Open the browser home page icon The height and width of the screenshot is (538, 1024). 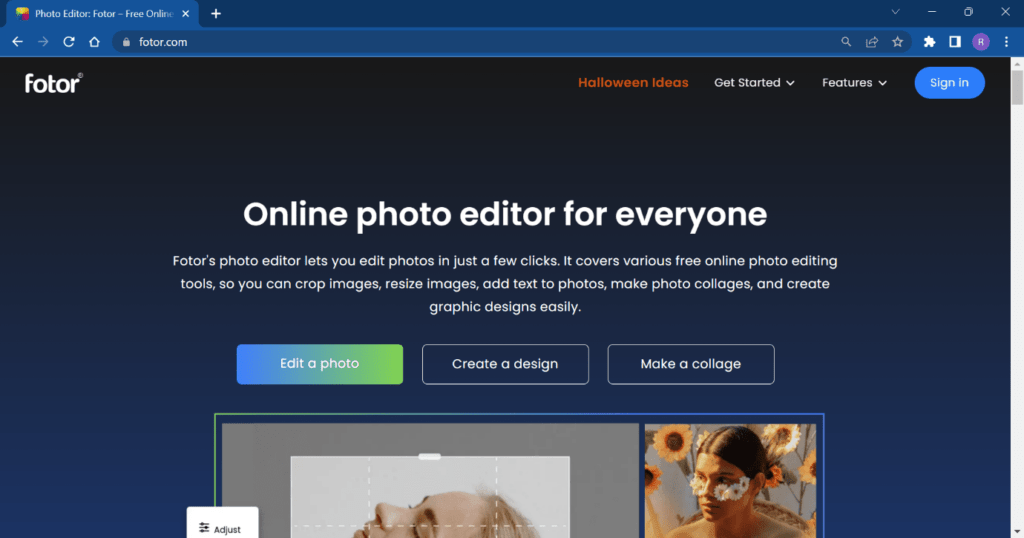94,42
